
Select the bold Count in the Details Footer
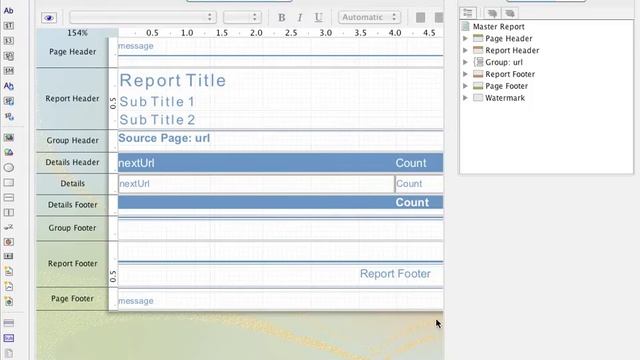coord(412,202)
